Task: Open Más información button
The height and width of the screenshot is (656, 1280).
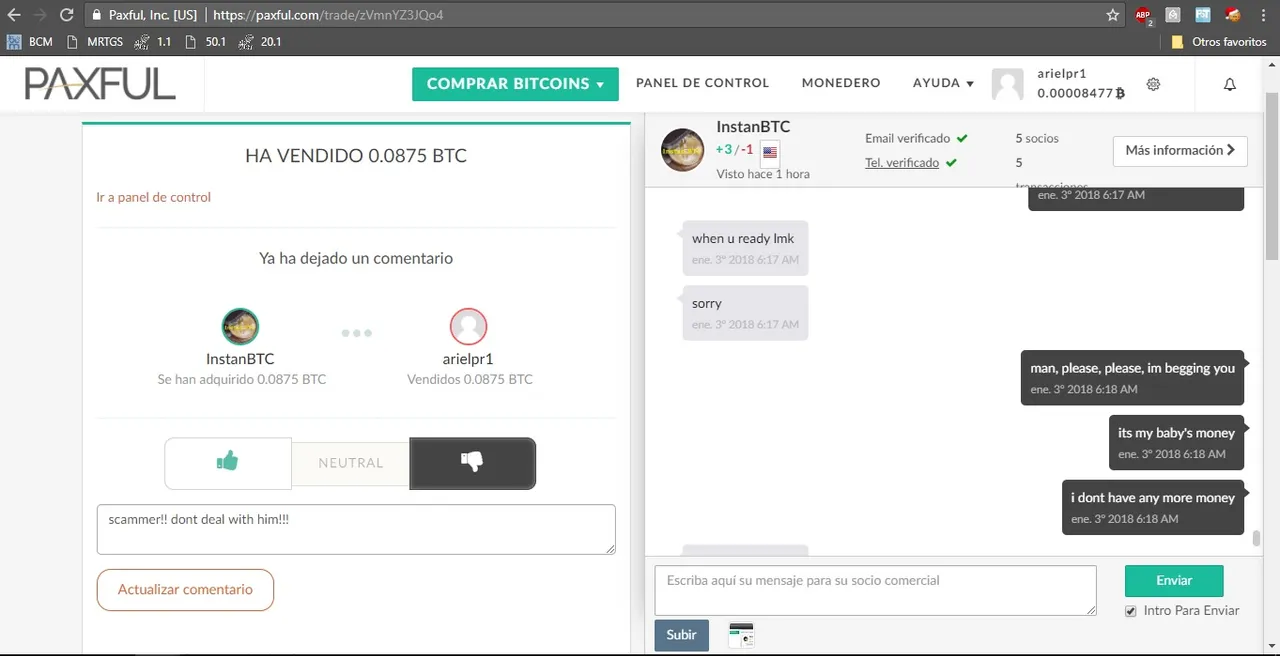Action: 1180,151
